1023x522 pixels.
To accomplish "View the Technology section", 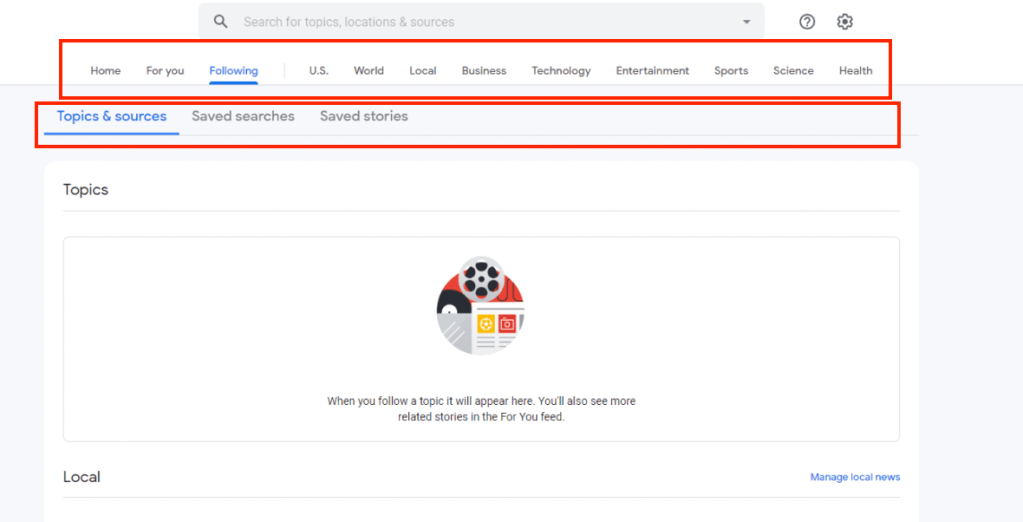I will (x=561, y=71).
